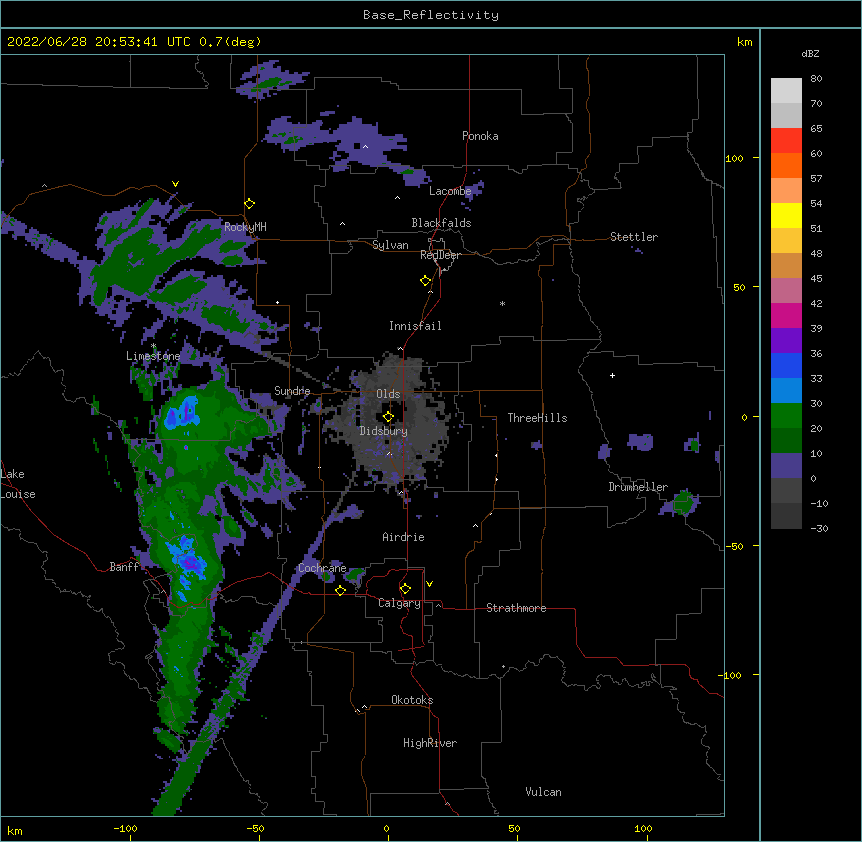Viewport: 862px width, 842px height.
Task: Click the Strathmore label
Action: click(x=516, y=608)
